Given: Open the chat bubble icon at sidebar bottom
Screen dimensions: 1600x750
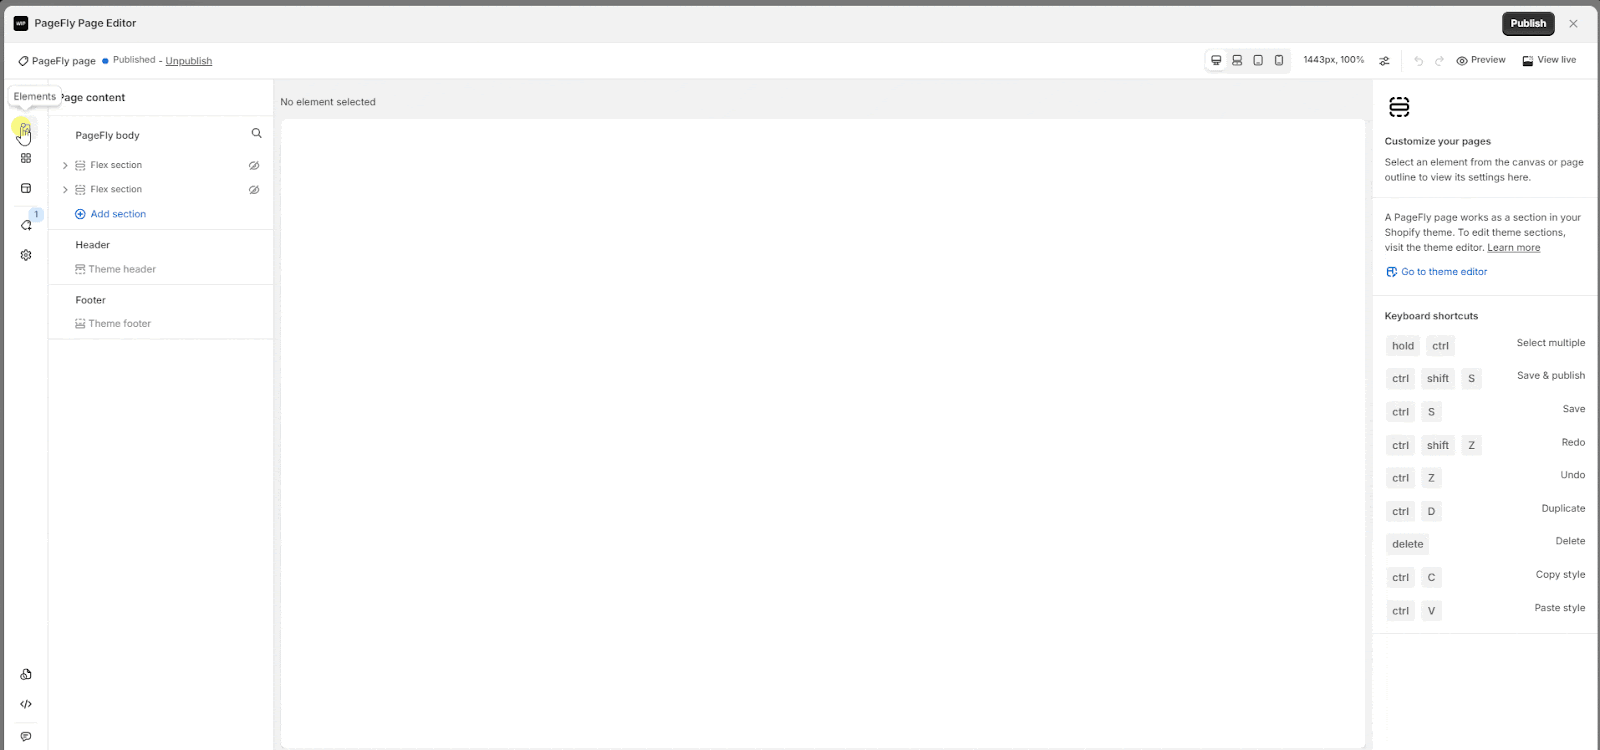Looking at the screenshot, I should coord(26,737).
